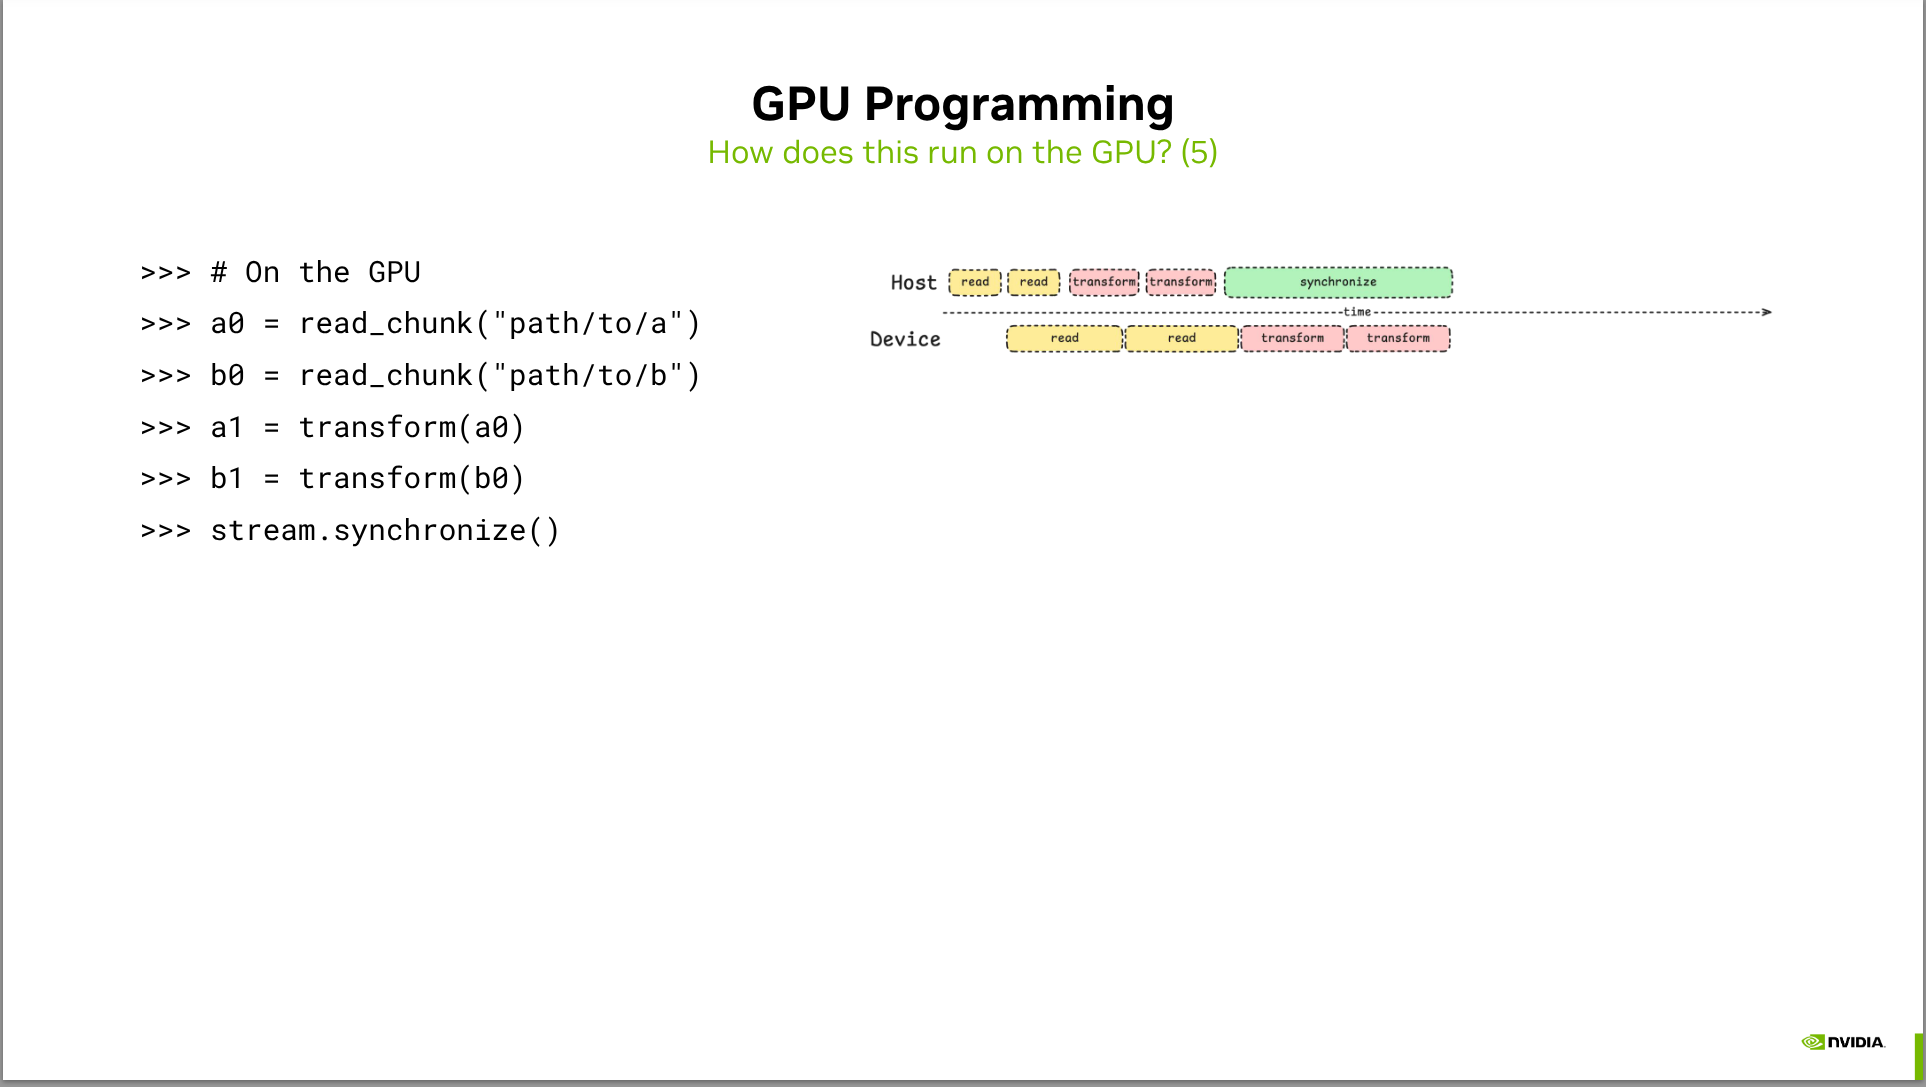Viewport: 1926px width, 1087px height.
Task: Click first Host transform block
Action: tap(1103, 282)
